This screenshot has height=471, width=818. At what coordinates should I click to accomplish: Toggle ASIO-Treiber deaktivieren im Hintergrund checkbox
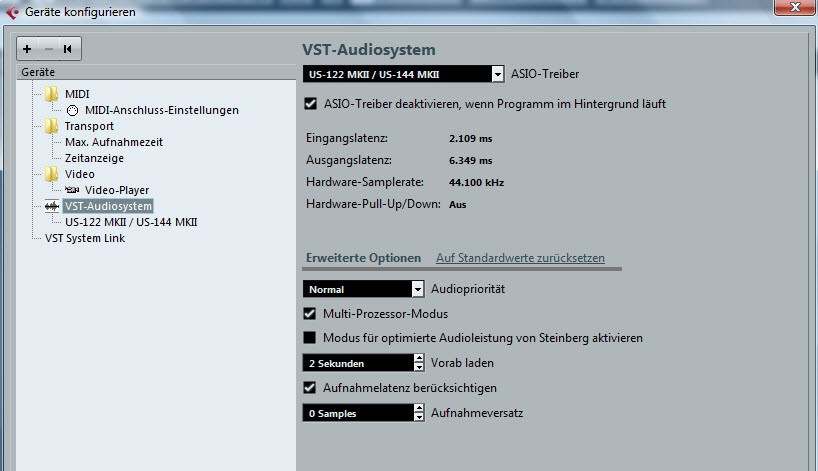[x=310, y=104]
